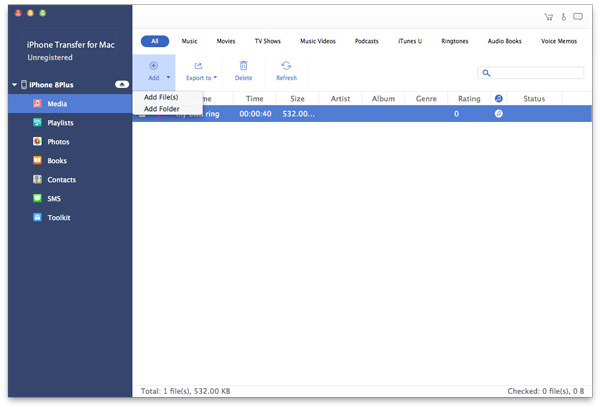
Task: Sort by the Artist column header
Action: click(340, 99)
